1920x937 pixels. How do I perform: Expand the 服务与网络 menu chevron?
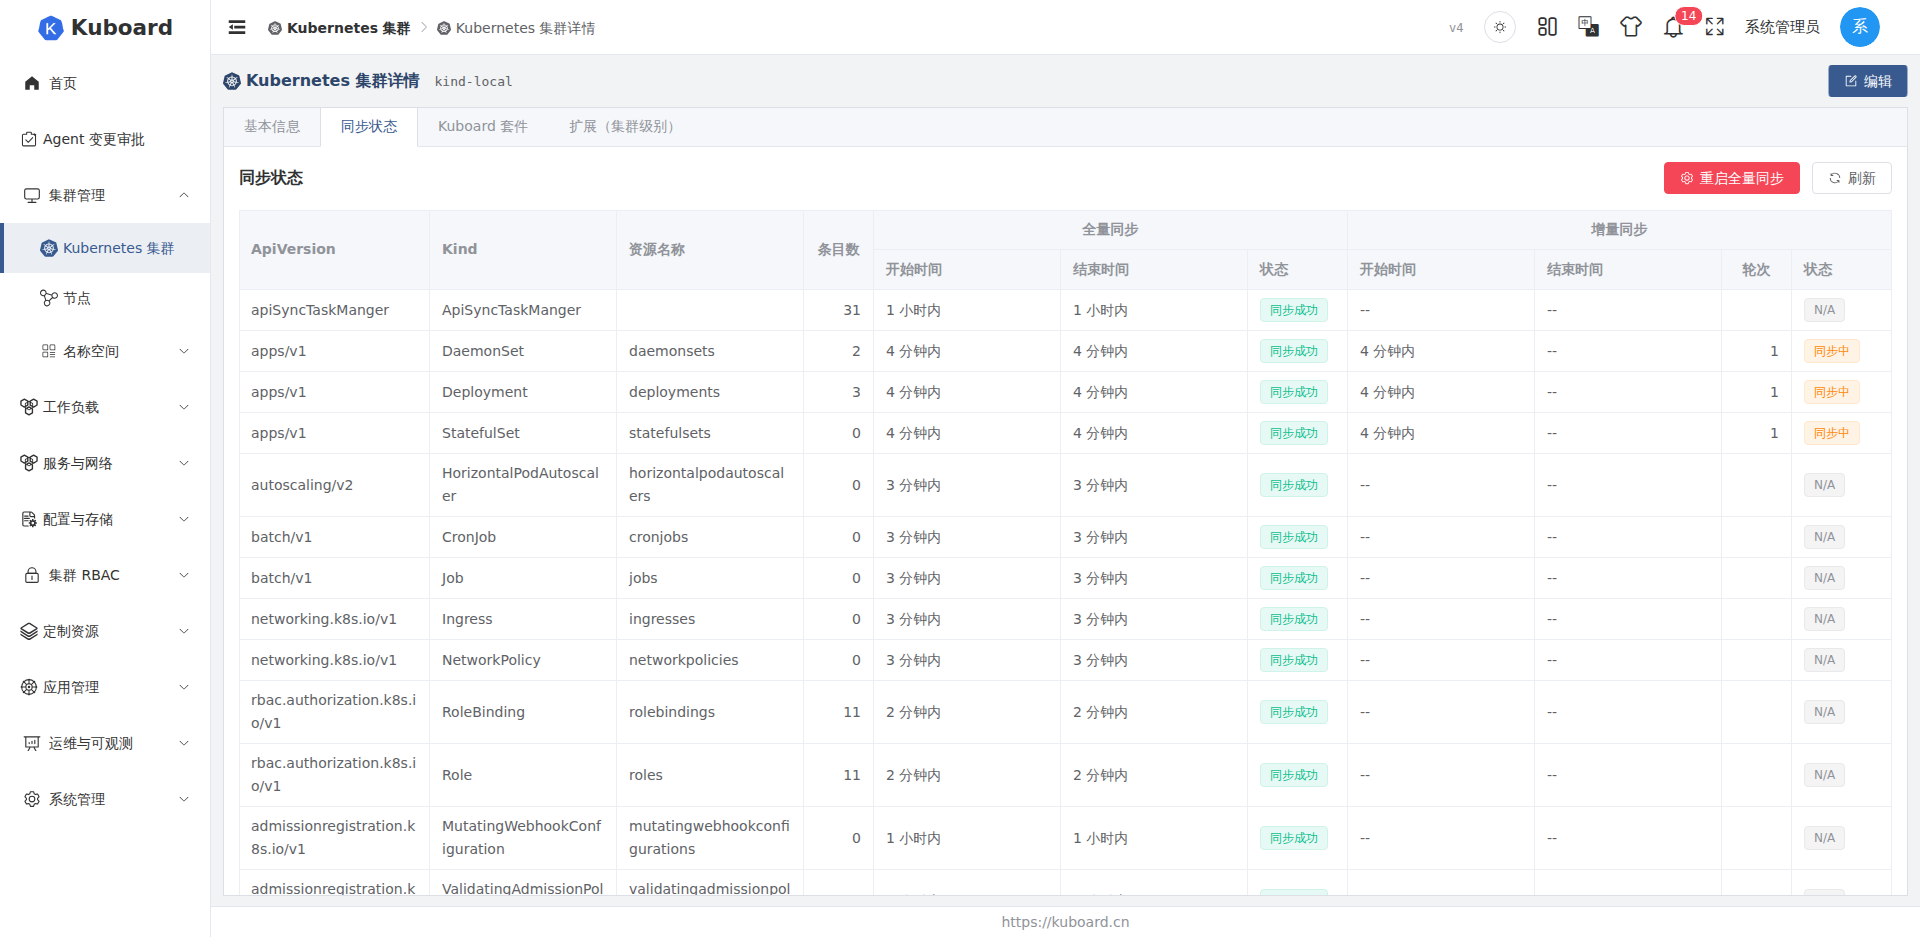[x=184, y=463]
